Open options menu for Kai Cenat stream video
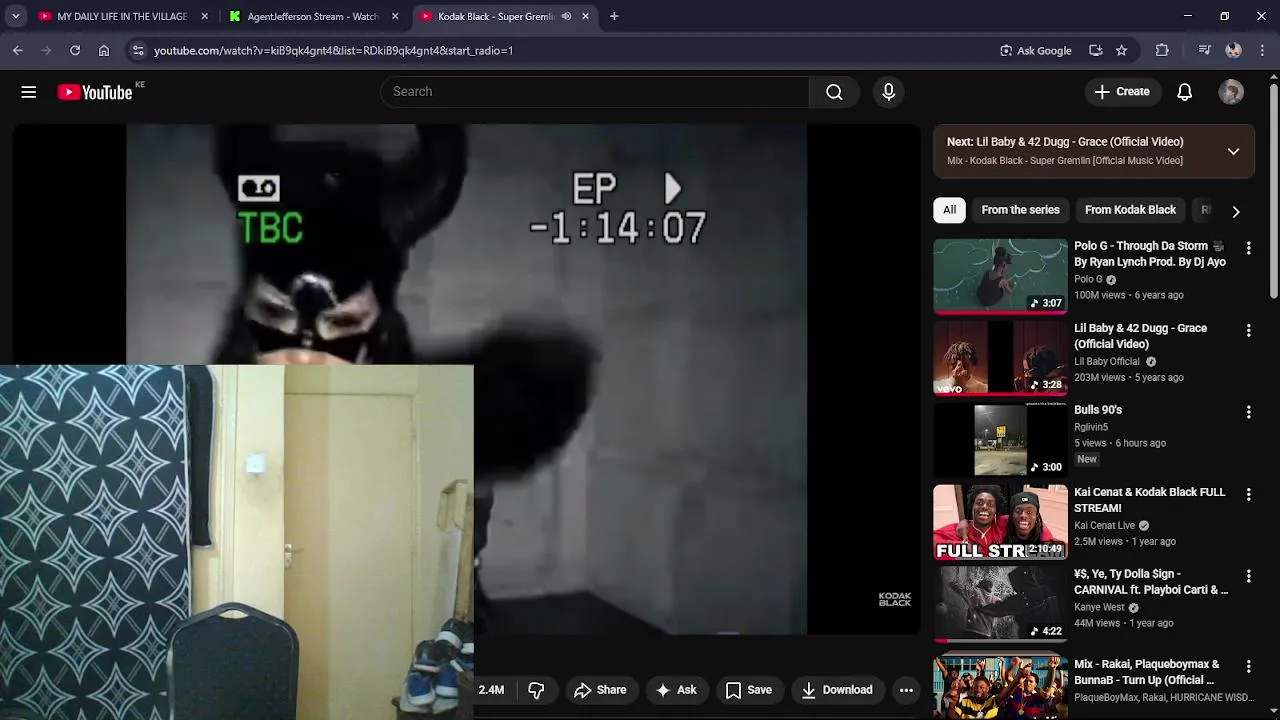1280x720 pixels. [x=1248, y=494]
